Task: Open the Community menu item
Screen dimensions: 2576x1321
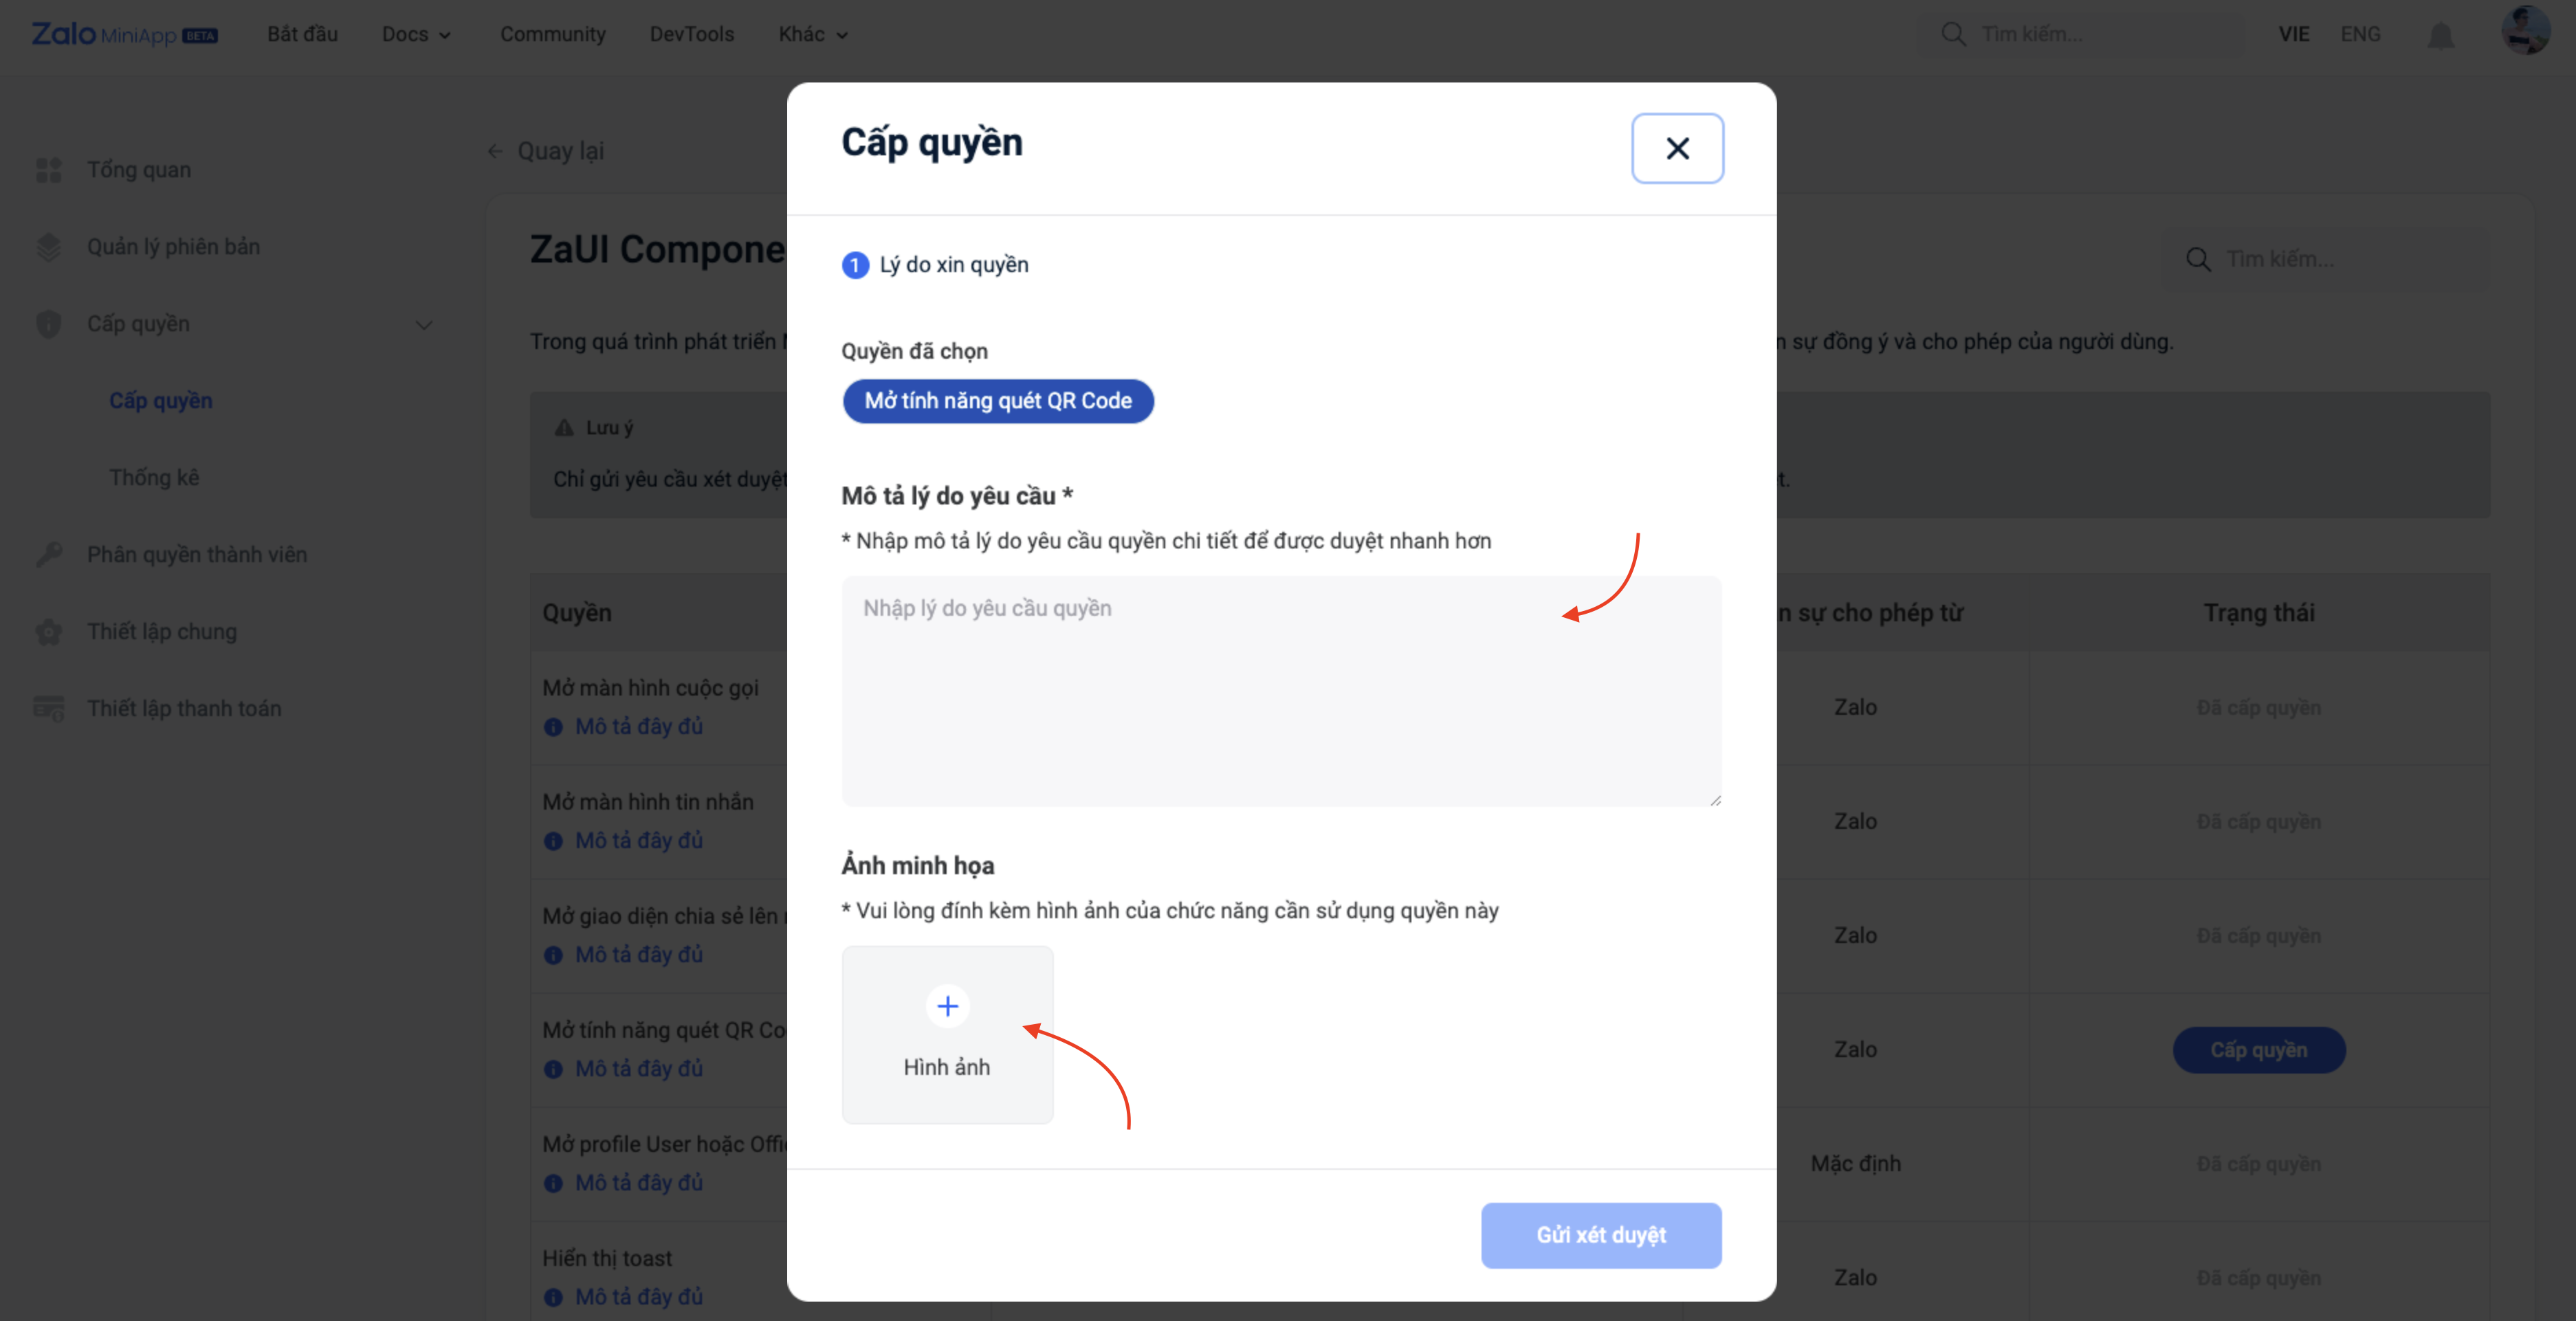Action: tap(553, 34)
